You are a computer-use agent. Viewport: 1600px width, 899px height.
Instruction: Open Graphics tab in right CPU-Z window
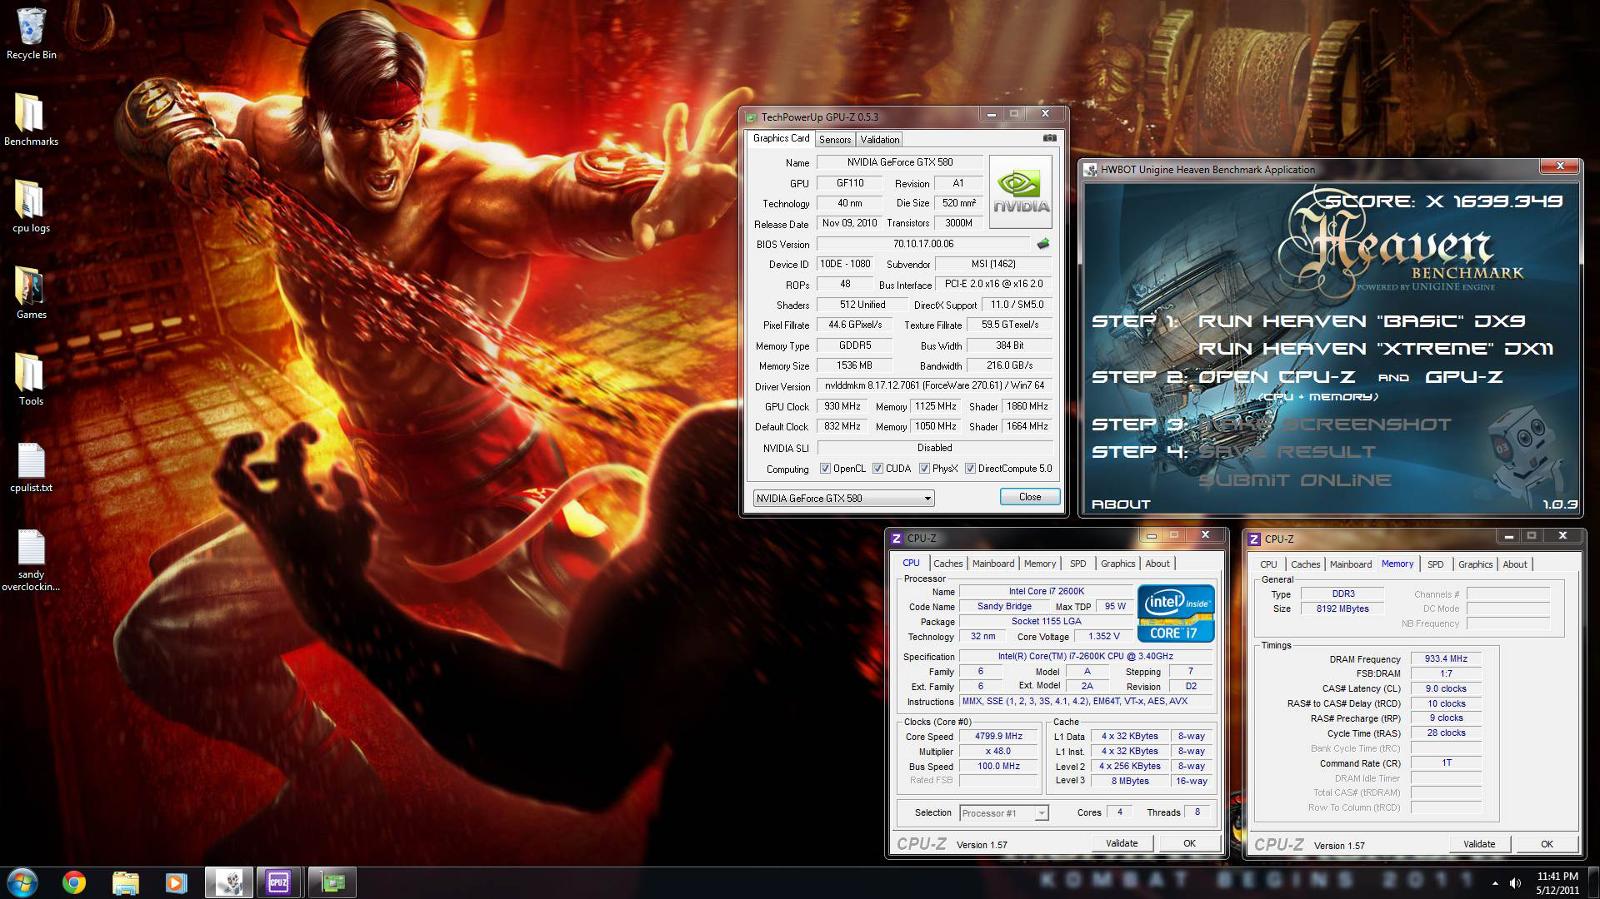(1475, 565)
